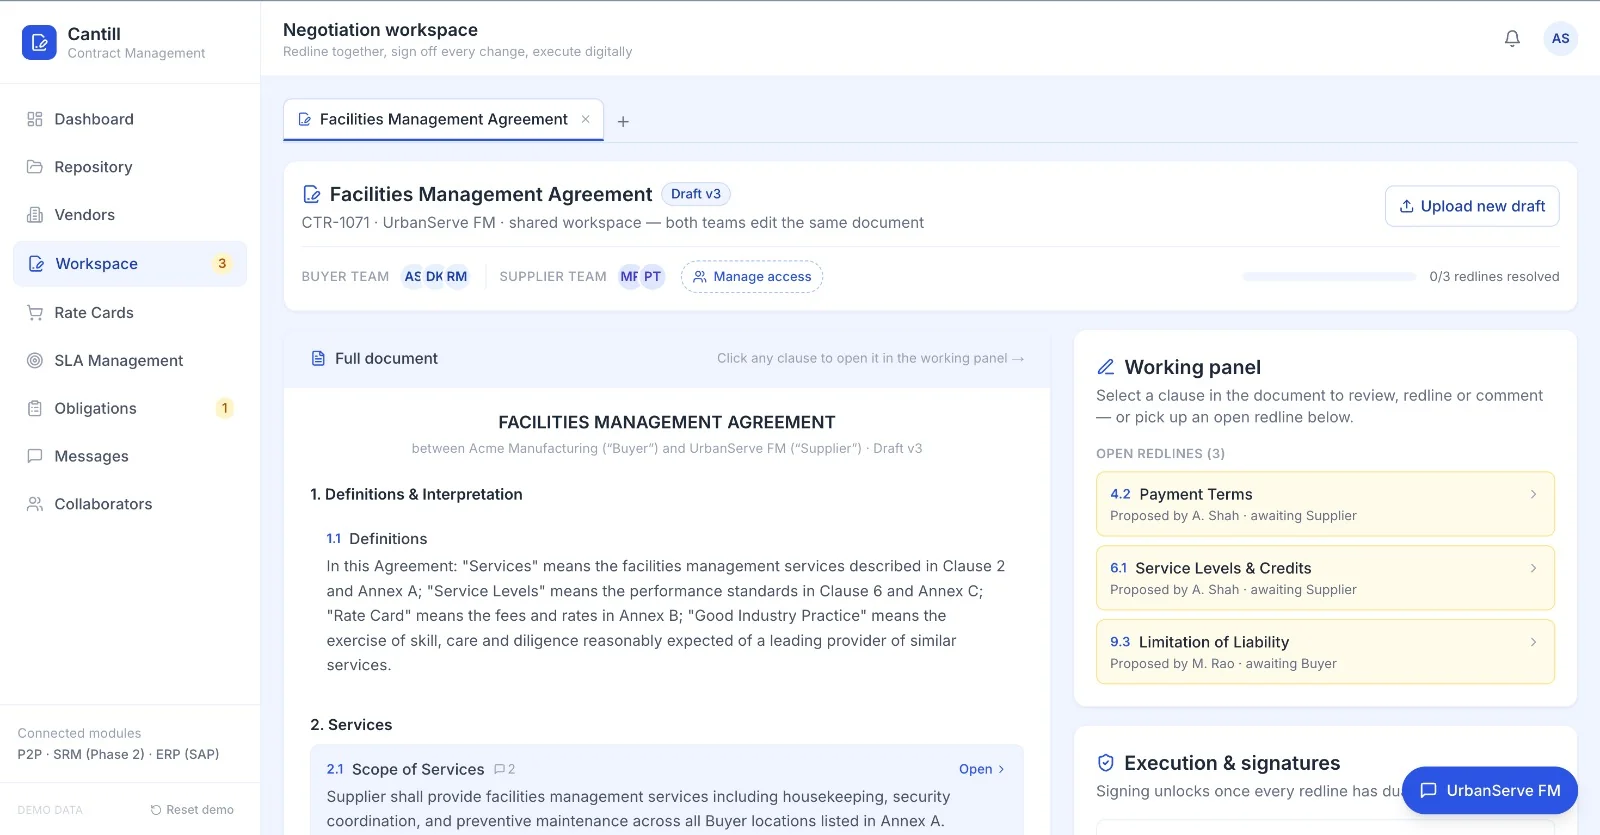Add a new workspace tab

[623, 122]
